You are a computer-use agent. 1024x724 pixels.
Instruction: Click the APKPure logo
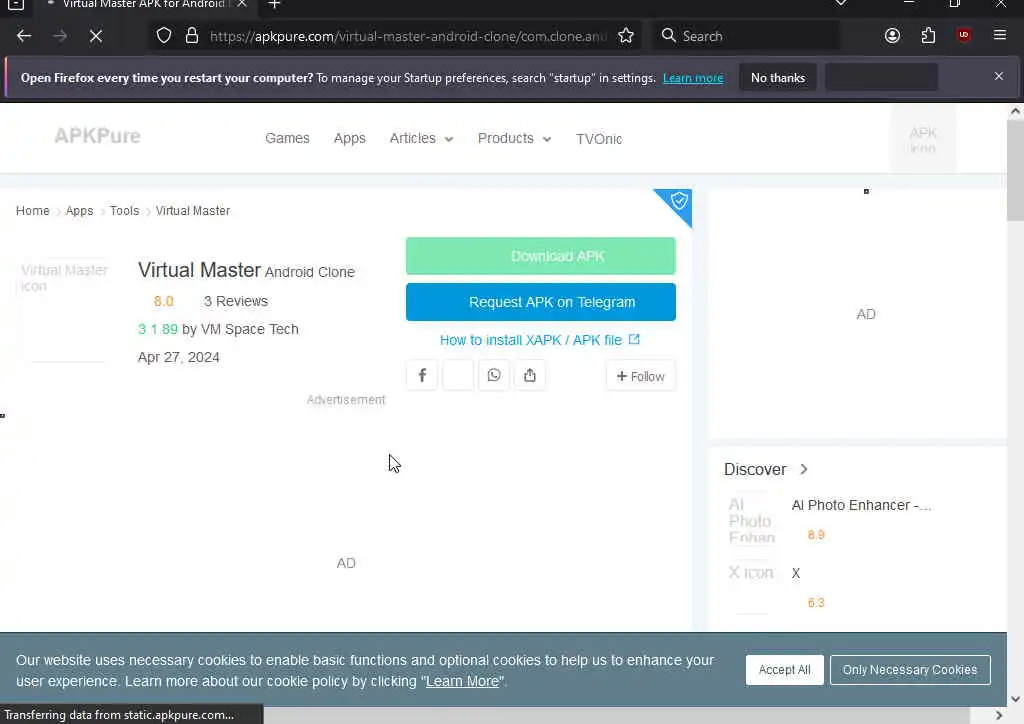click(97, 136)
